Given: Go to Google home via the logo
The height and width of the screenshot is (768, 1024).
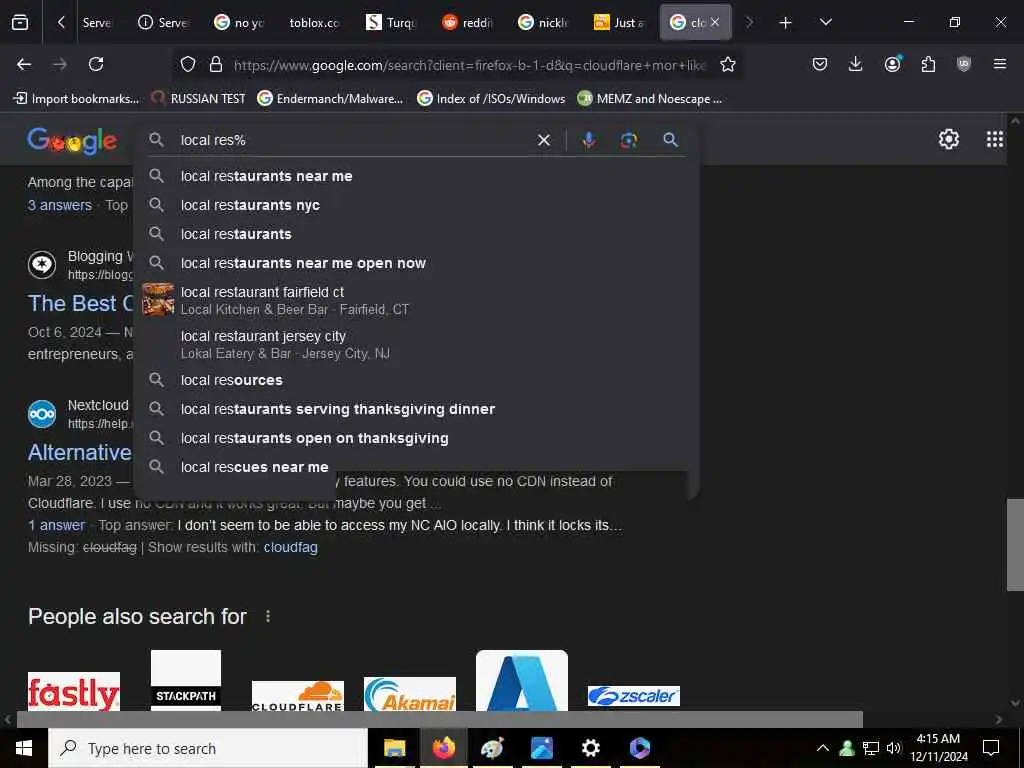Looking at the screenshot, I should pyautogui.click(x=72, y=140).
